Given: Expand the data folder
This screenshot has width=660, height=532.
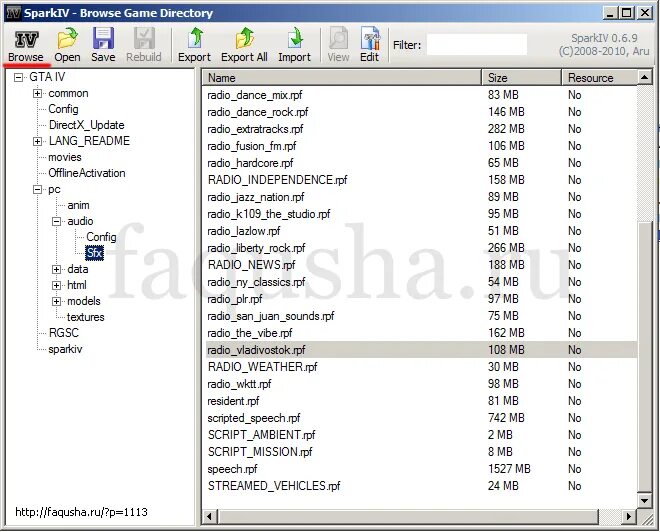Looking at the screenshot, I should pyautogui.click(x=56, y=269).
